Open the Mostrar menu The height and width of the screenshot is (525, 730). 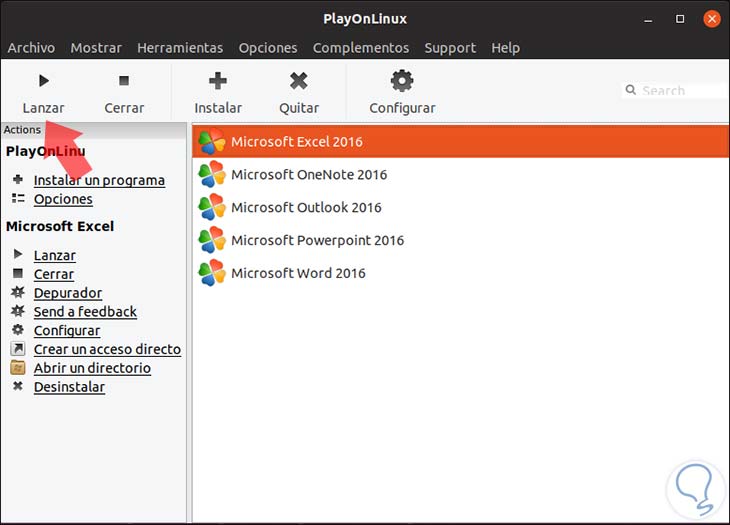click(96, 48)
